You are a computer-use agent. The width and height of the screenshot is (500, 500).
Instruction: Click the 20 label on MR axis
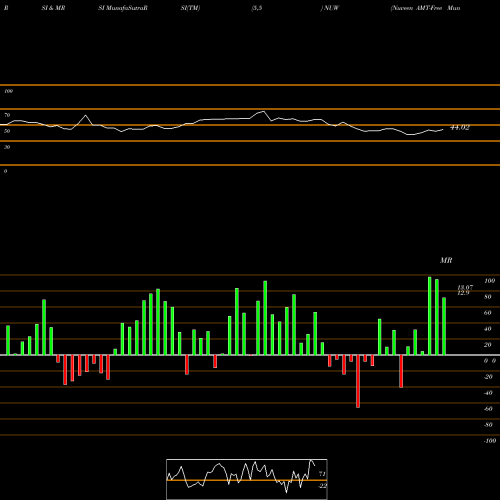pos(488,345)
